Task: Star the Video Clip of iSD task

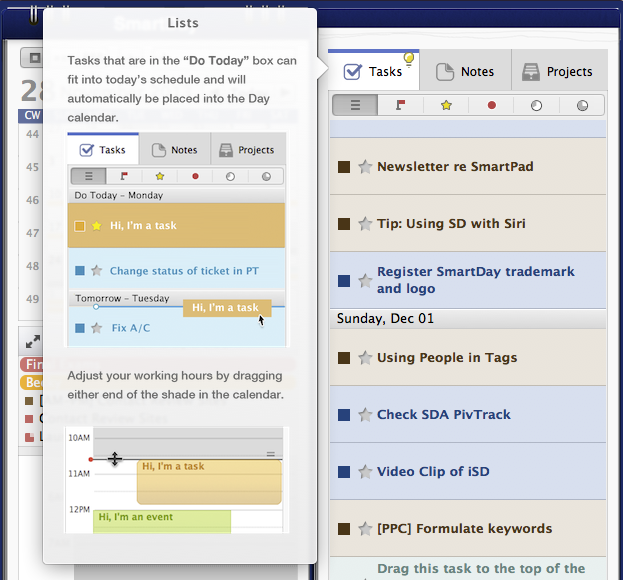Action: pos(365,472)
